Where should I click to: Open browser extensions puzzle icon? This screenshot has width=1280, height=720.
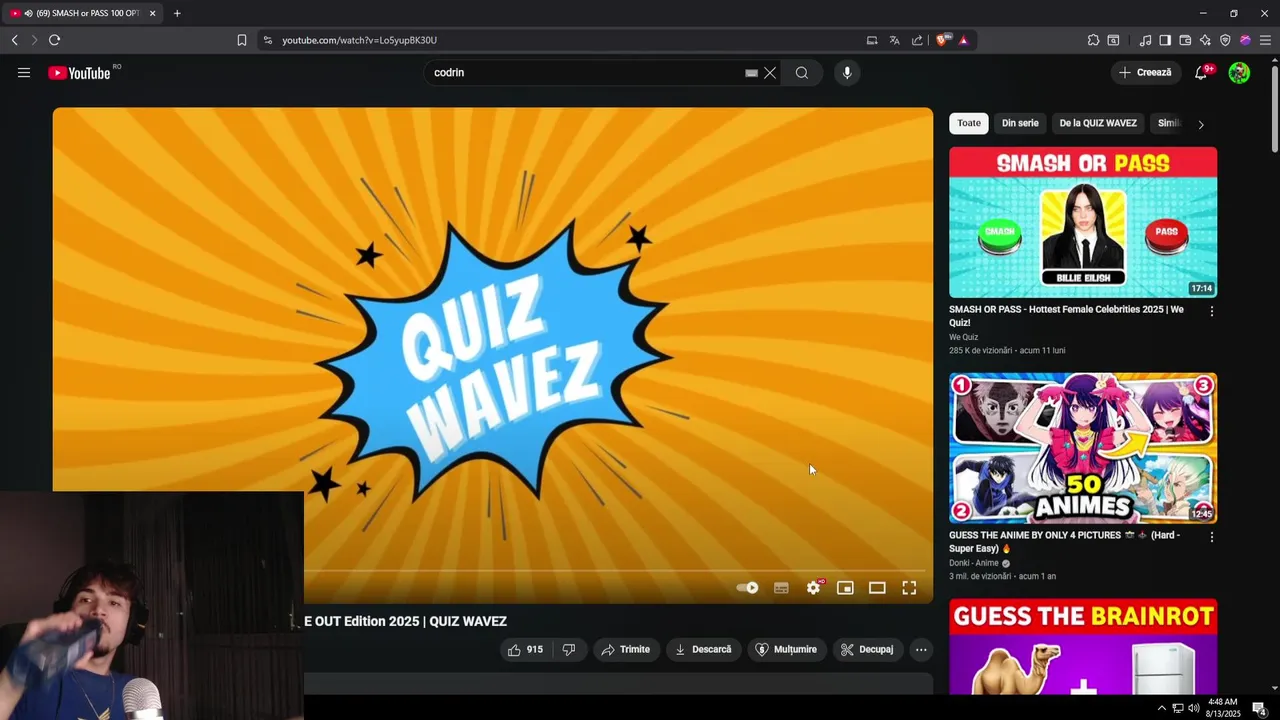pos(1093,40)
